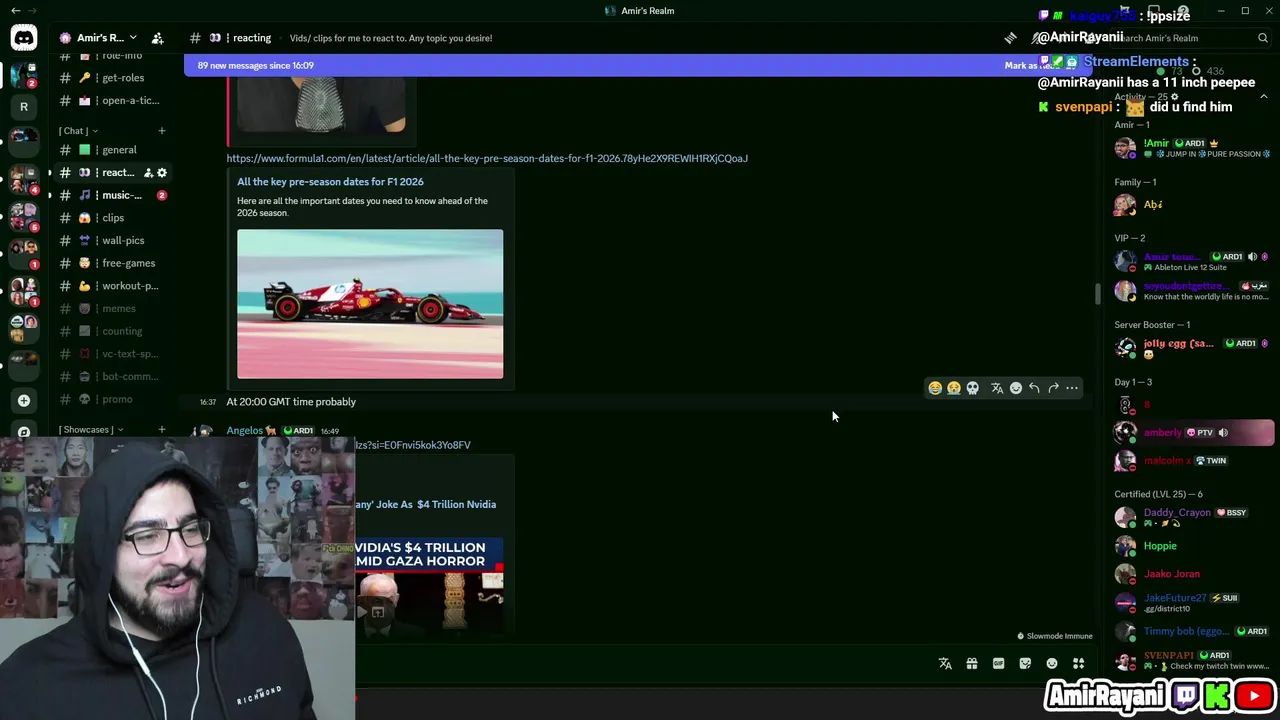Translate the hovered message
Screen dimensions: 1280x720
[x=997, y=388]
